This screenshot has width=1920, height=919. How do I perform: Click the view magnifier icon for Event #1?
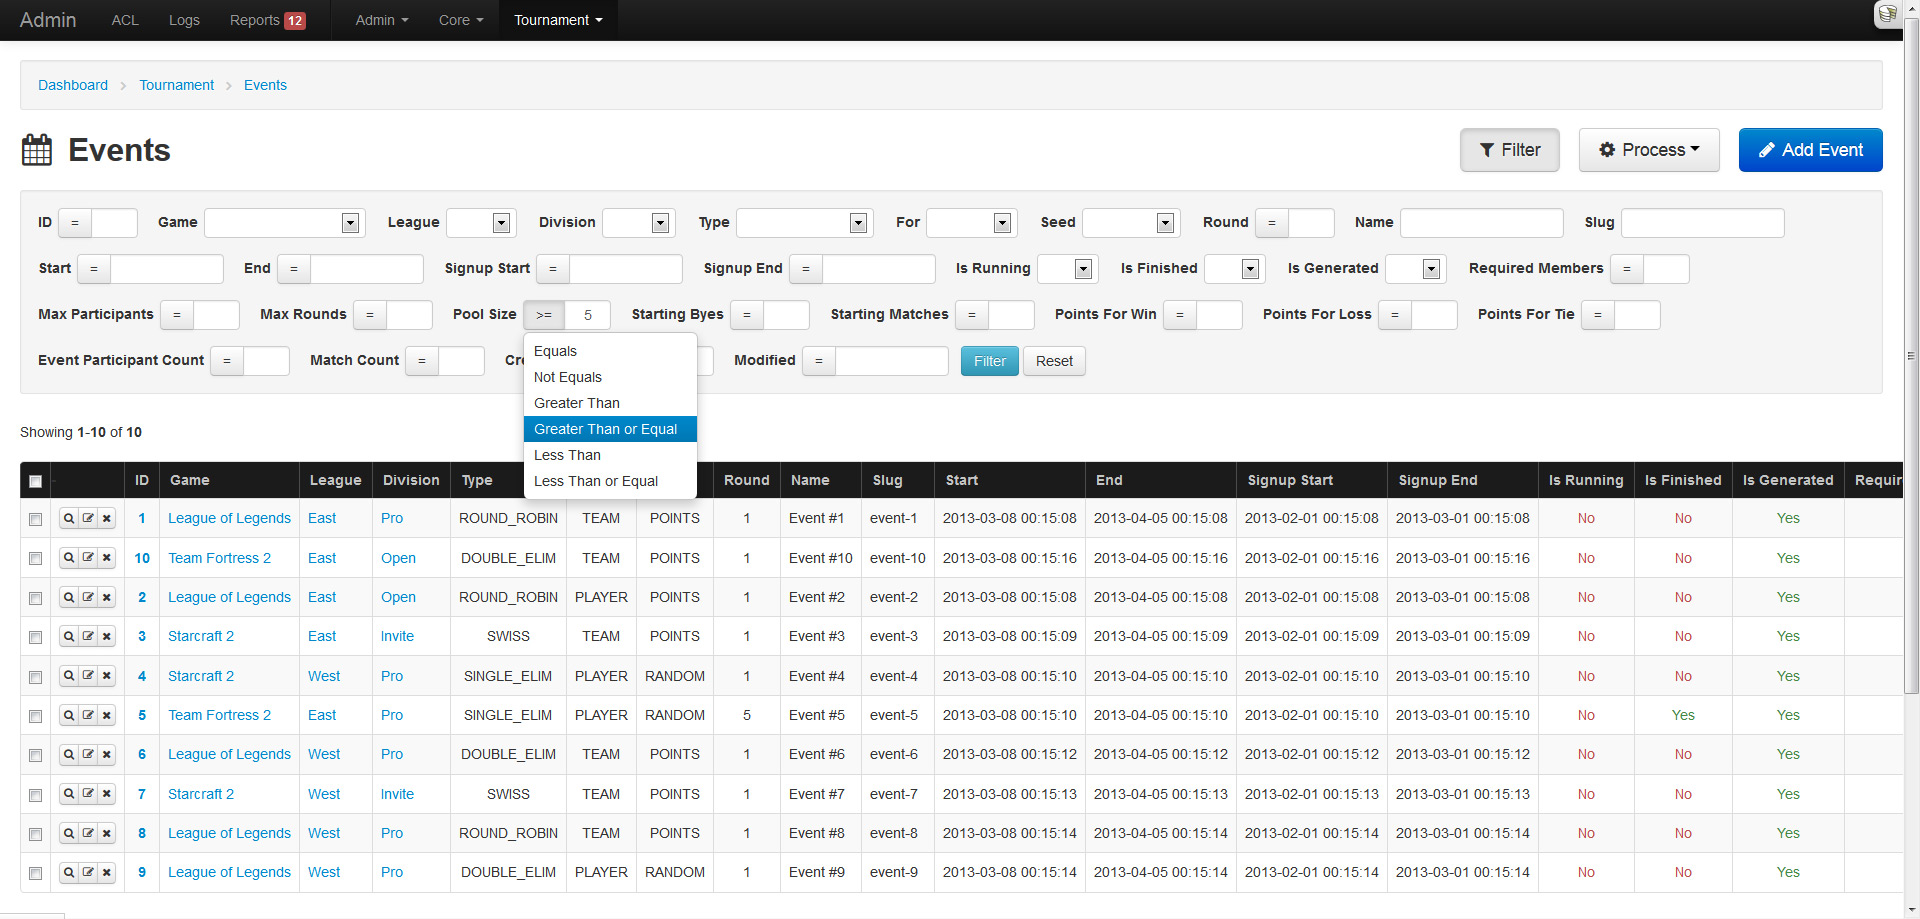(68, 518)
